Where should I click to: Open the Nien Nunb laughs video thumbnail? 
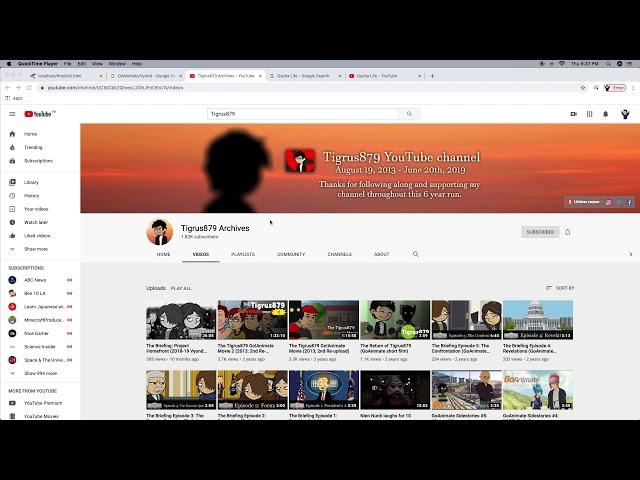coord(395,390)
